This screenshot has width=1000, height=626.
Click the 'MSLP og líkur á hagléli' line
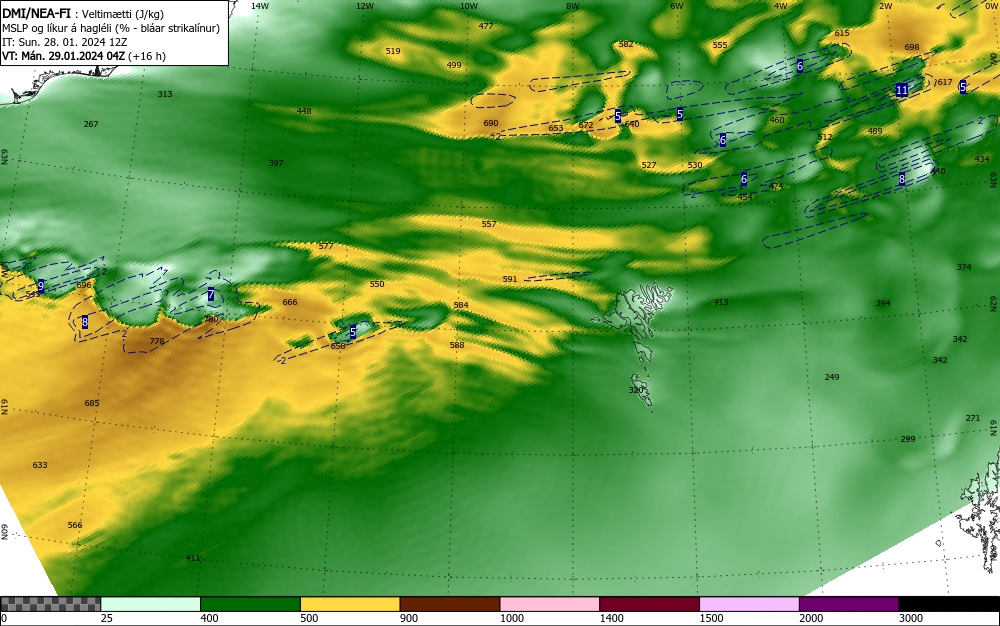pyautogui.click(x=111, y=28)
